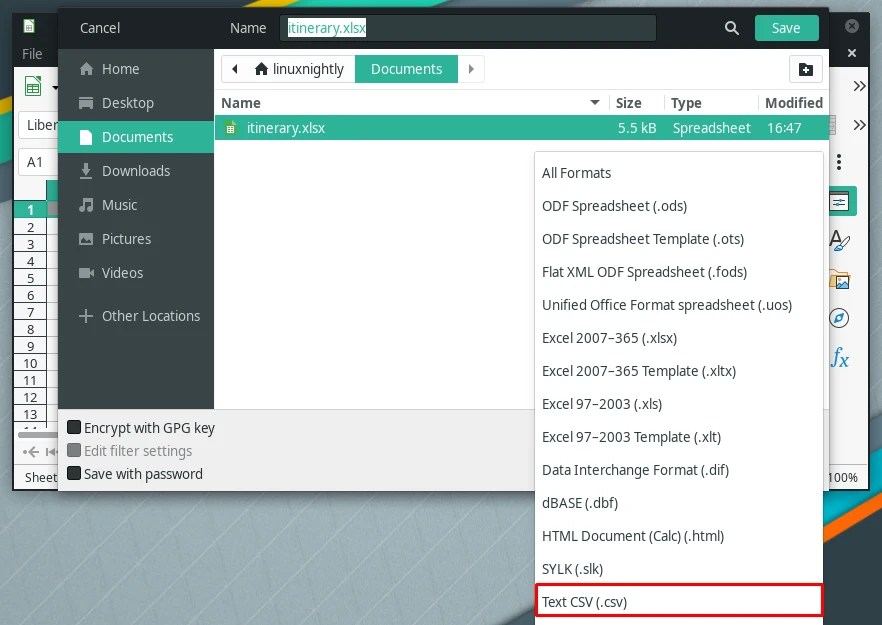
Task: Open the Functions panel using the fx icon
Action: 840,358
